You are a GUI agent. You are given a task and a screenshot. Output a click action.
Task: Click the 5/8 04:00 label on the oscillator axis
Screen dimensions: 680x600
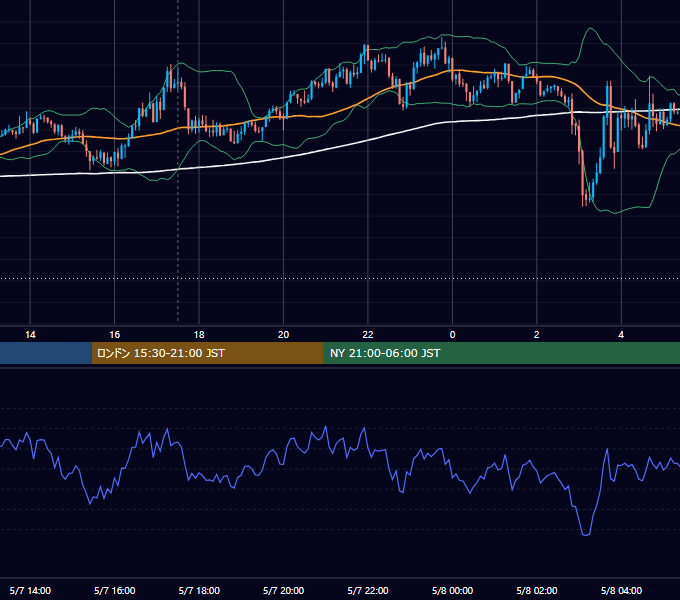(621, 590)
